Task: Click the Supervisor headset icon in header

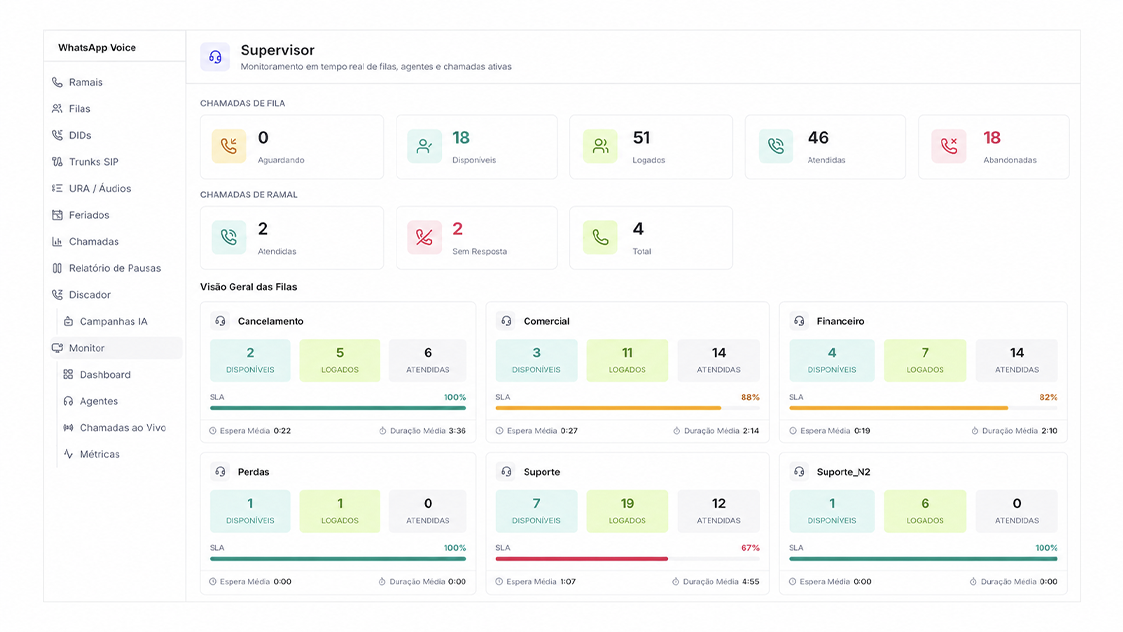Action: tap(215, 57)
